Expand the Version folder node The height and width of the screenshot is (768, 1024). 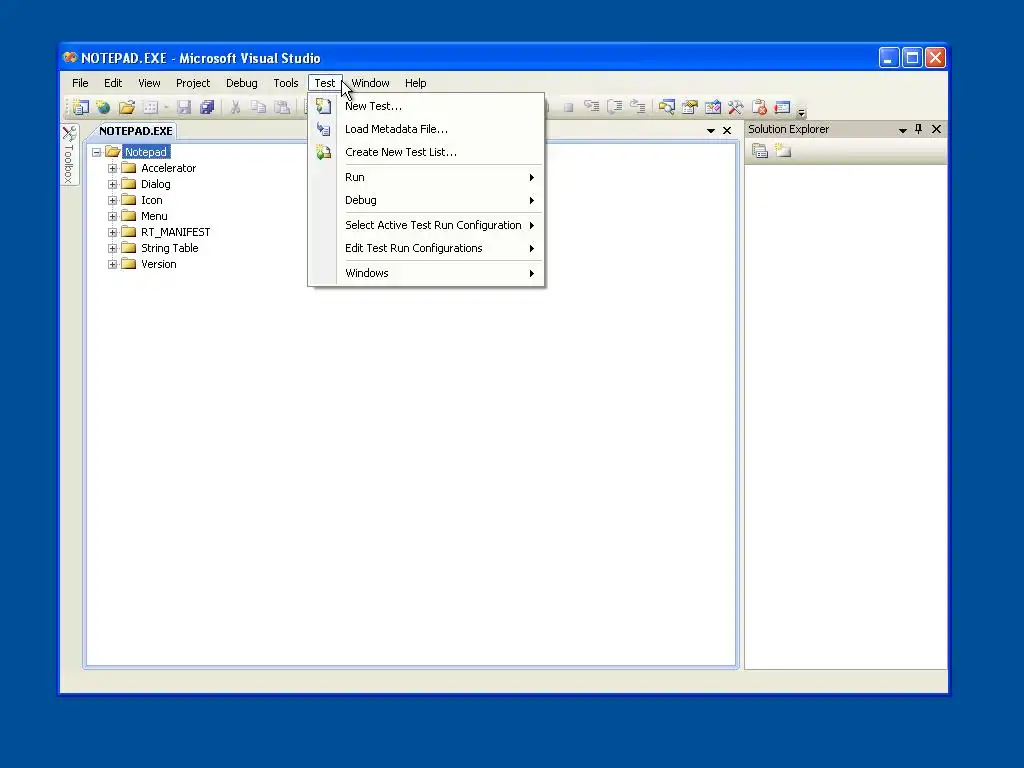click(112, 264)
